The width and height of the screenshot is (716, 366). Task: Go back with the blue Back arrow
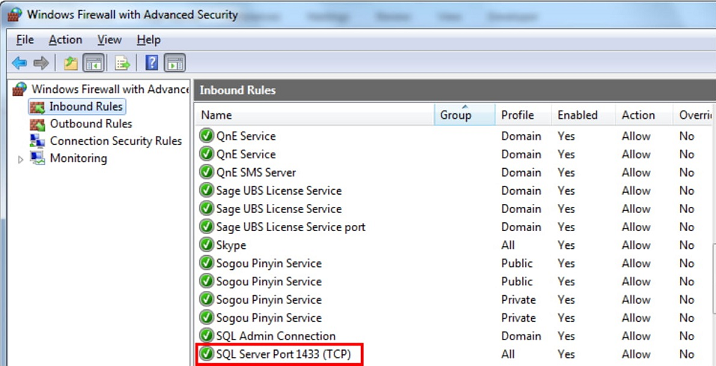(19, 63)
